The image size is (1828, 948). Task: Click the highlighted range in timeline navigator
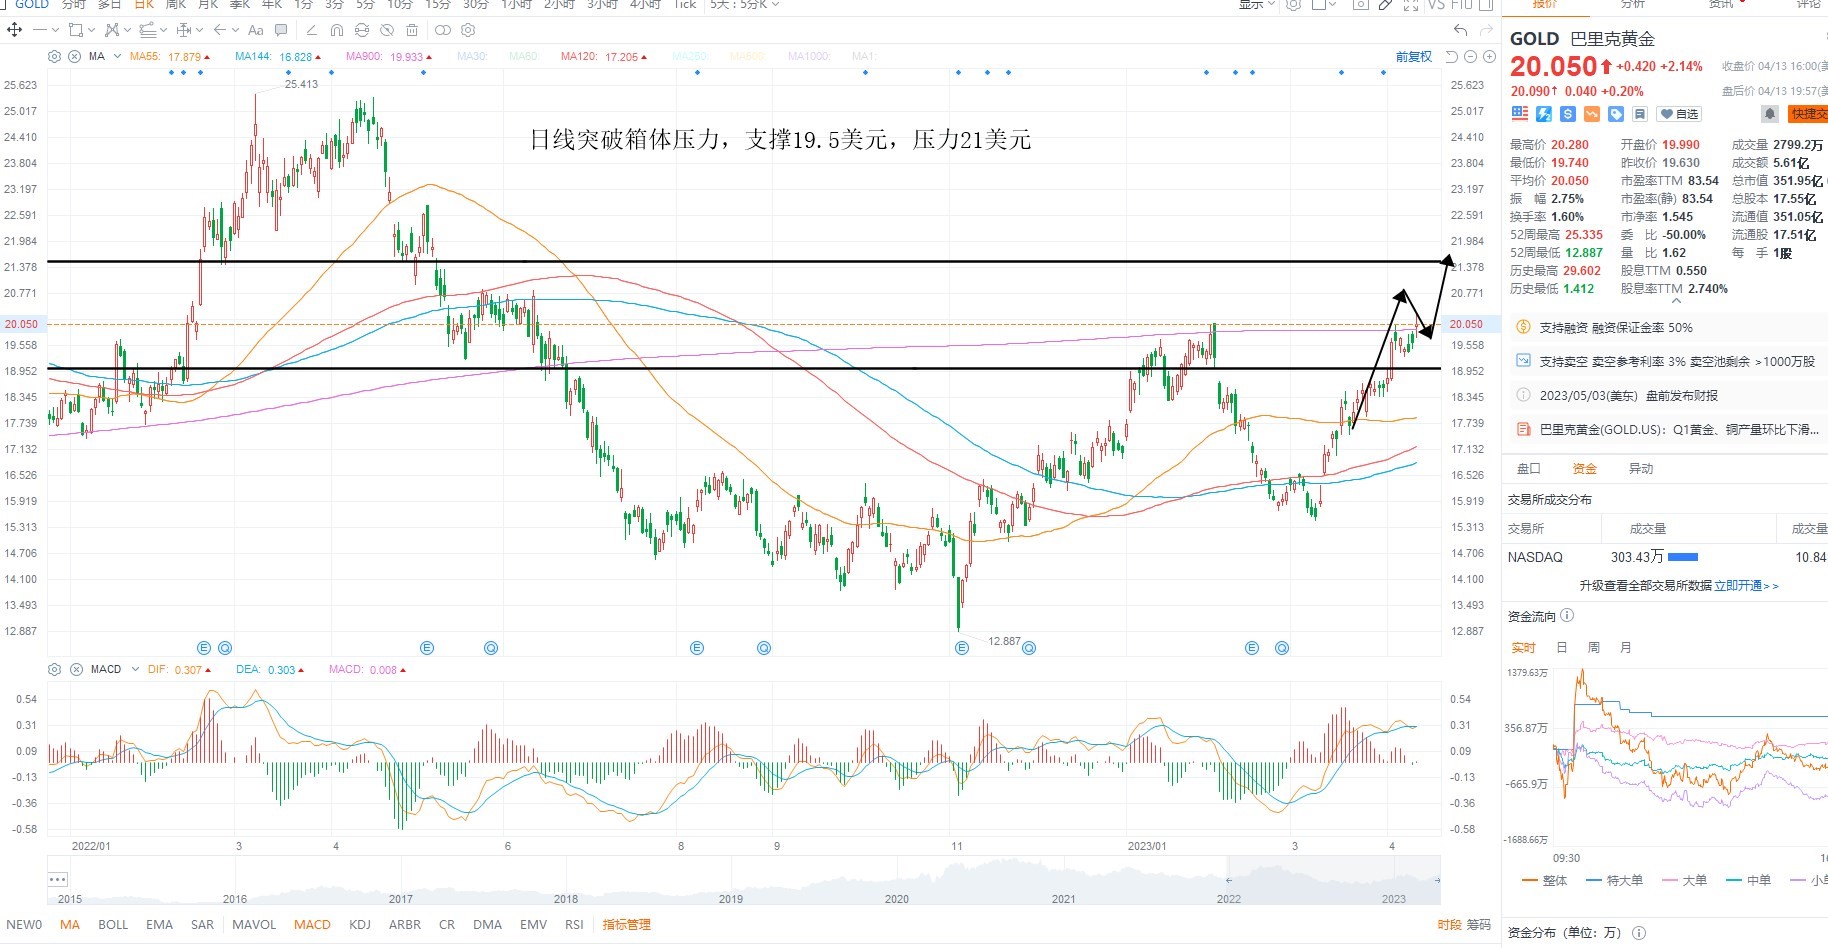[1334, 880]
